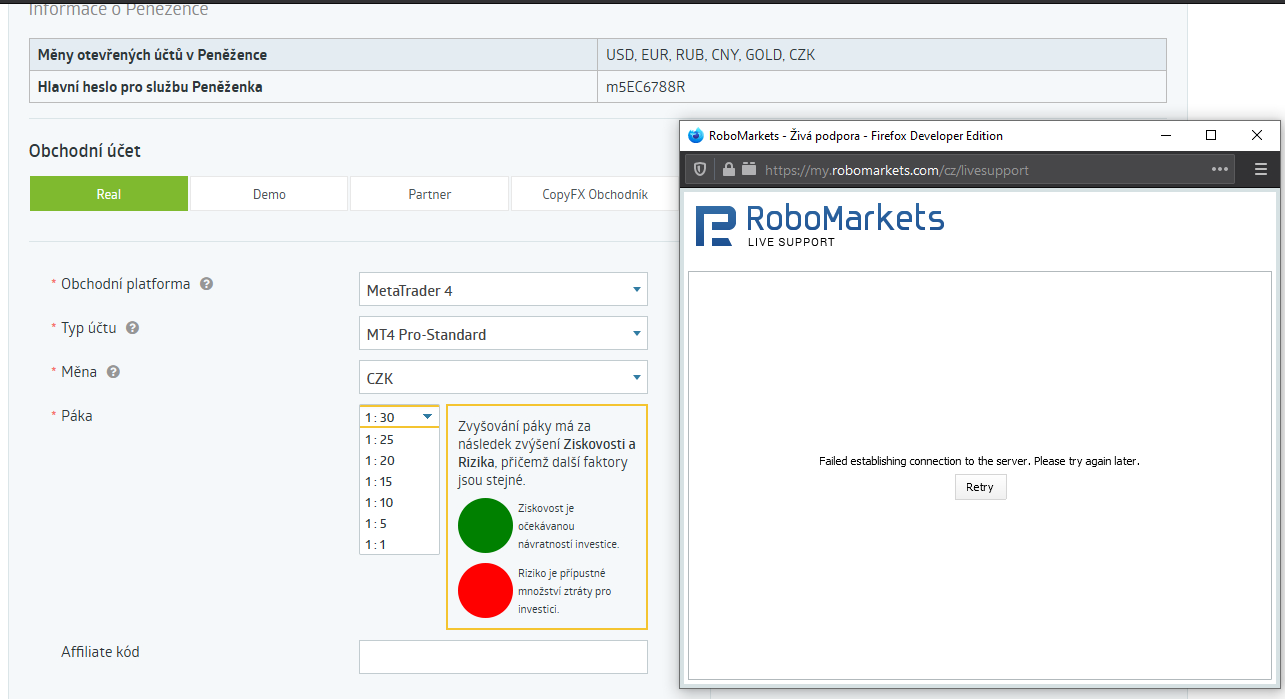Image resolution: width=1285 pixels, height=699 pixels.
Task: Click the Hlavní heslo pro službu Peněženka cell
Action: coord(314,87)
